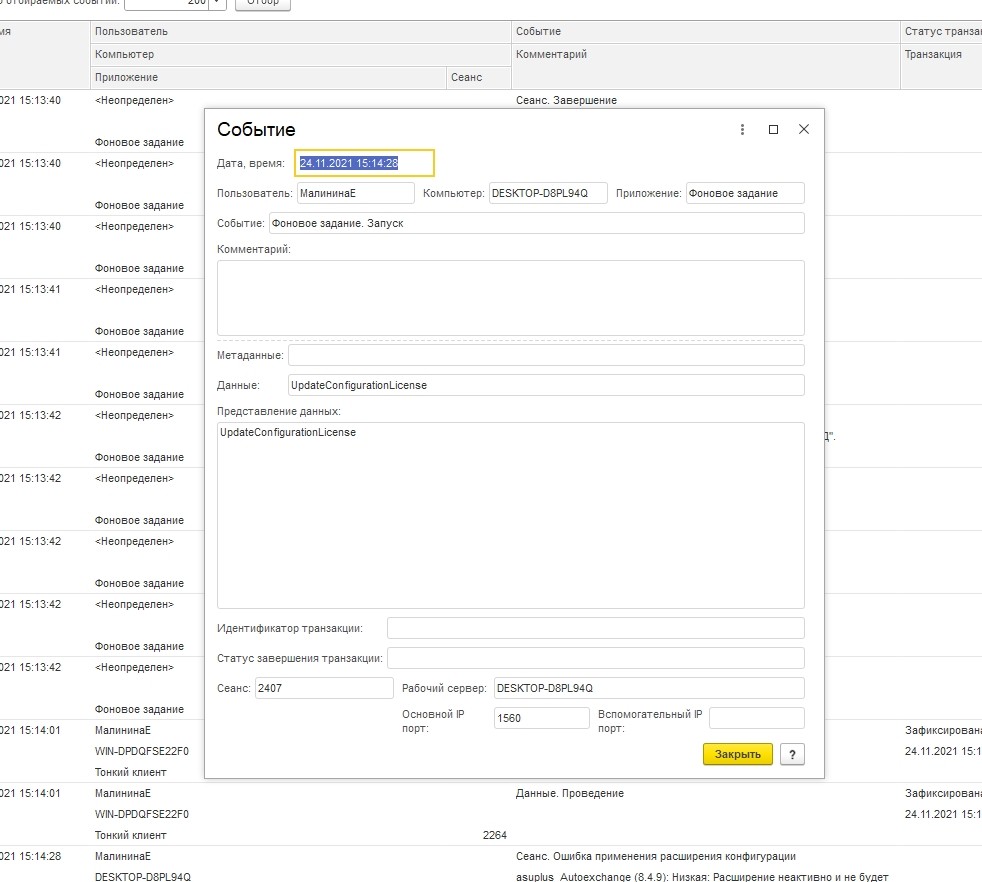
Task: Open the events count dropdown arrow
Action: point(217,3)
